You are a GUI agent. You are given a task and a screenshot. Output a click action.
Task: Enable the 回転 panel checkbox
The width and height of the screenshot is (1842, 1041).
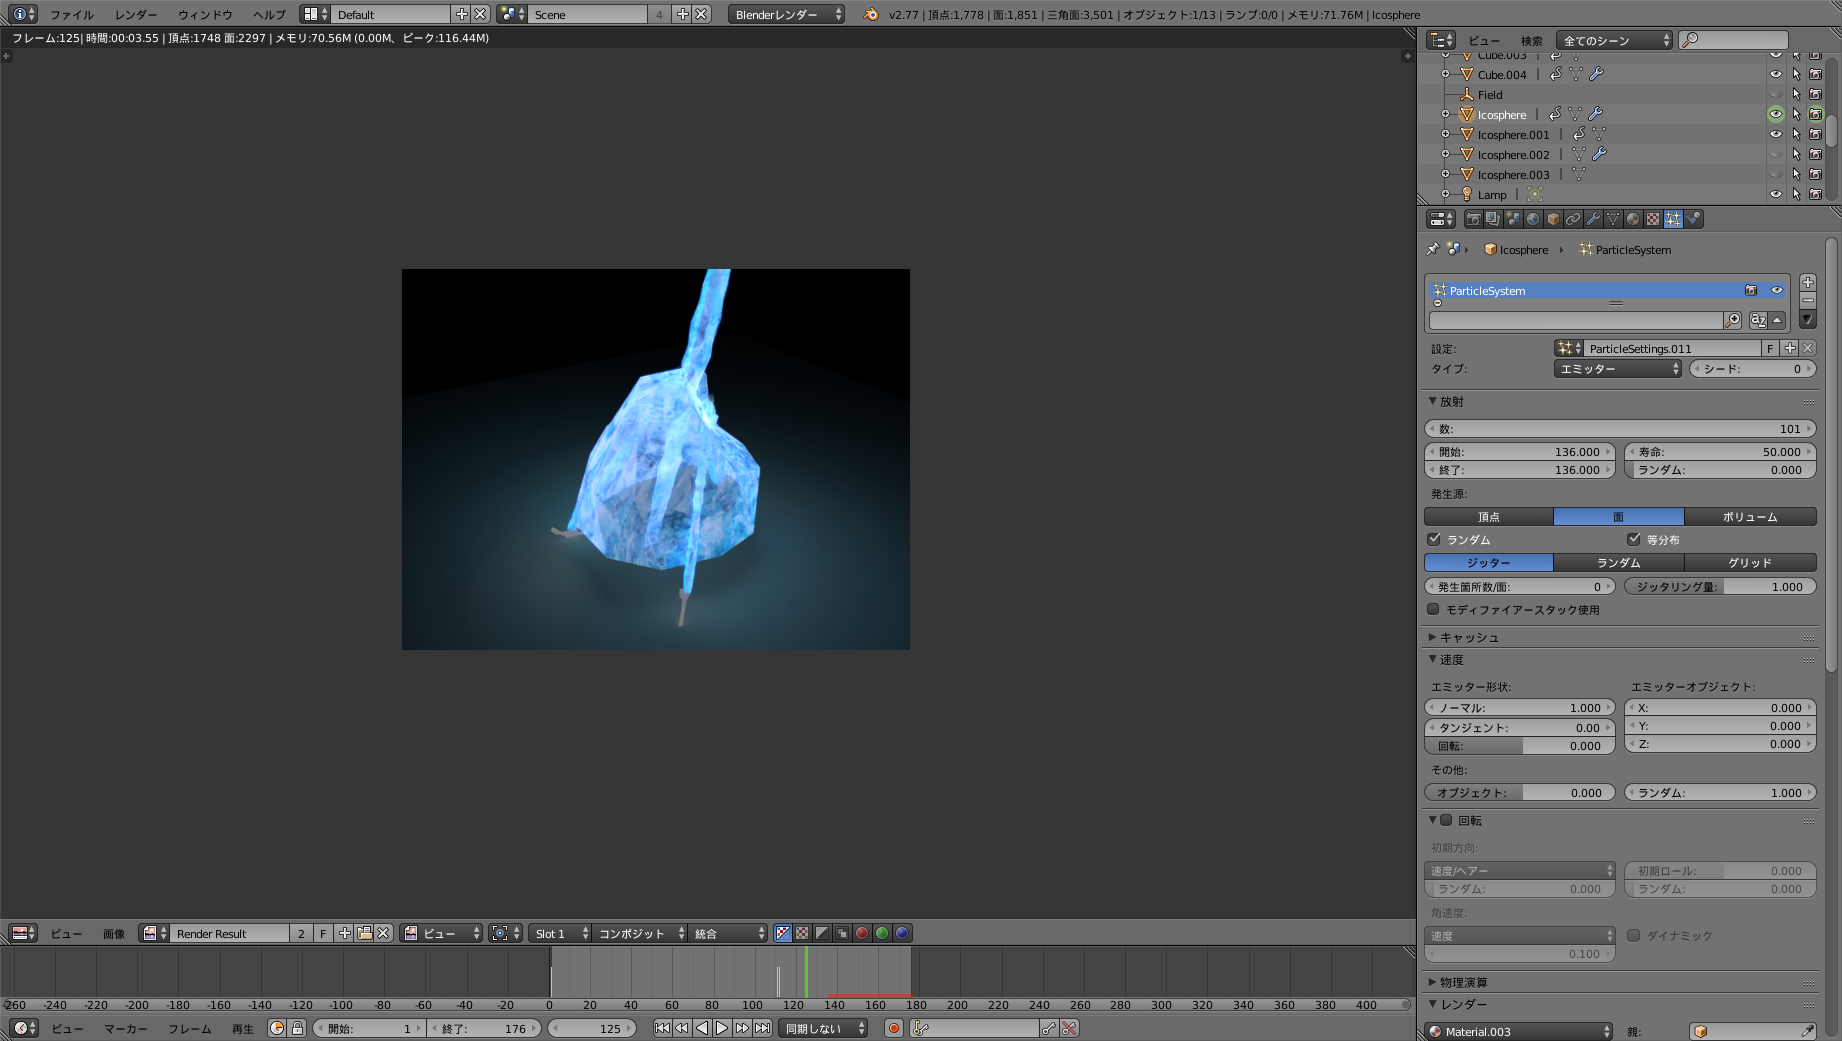1446,820
